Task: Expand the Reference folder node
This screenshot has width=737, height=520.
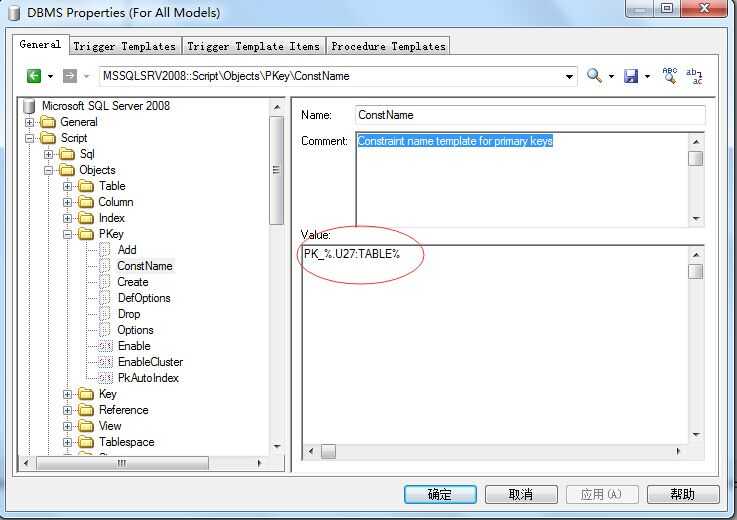Action: tap(67, 410)
